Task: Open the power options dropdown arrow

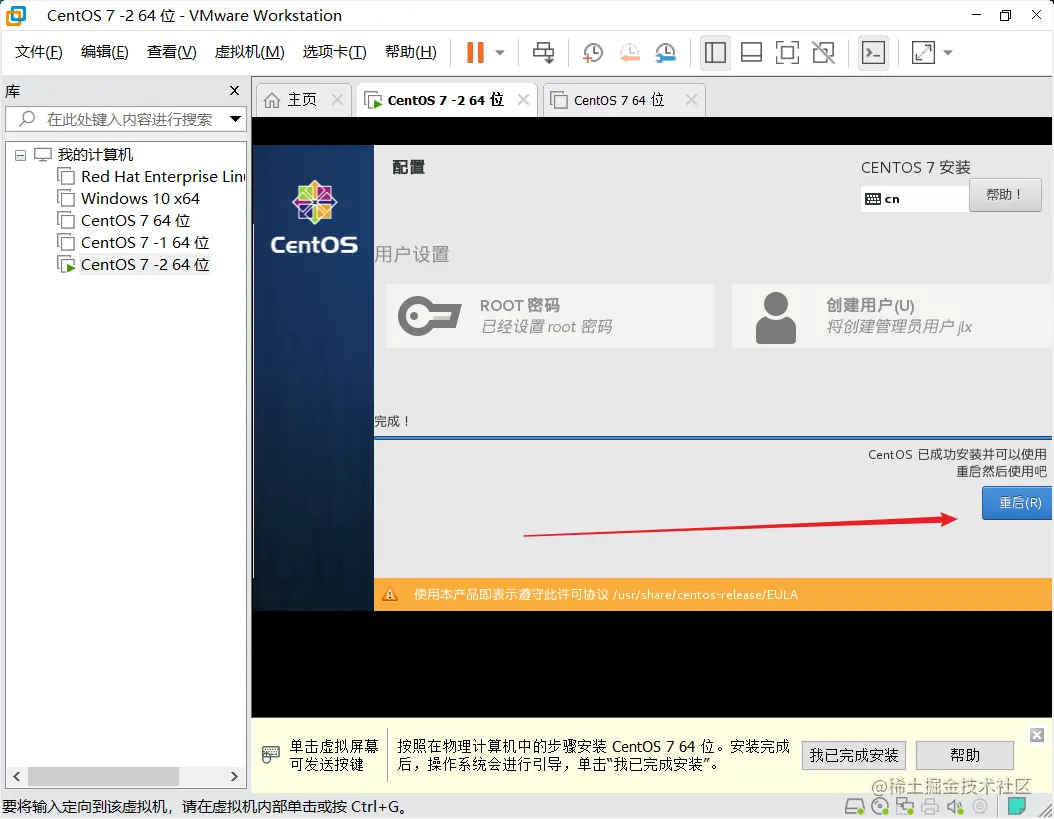Action: click(500, 52)
